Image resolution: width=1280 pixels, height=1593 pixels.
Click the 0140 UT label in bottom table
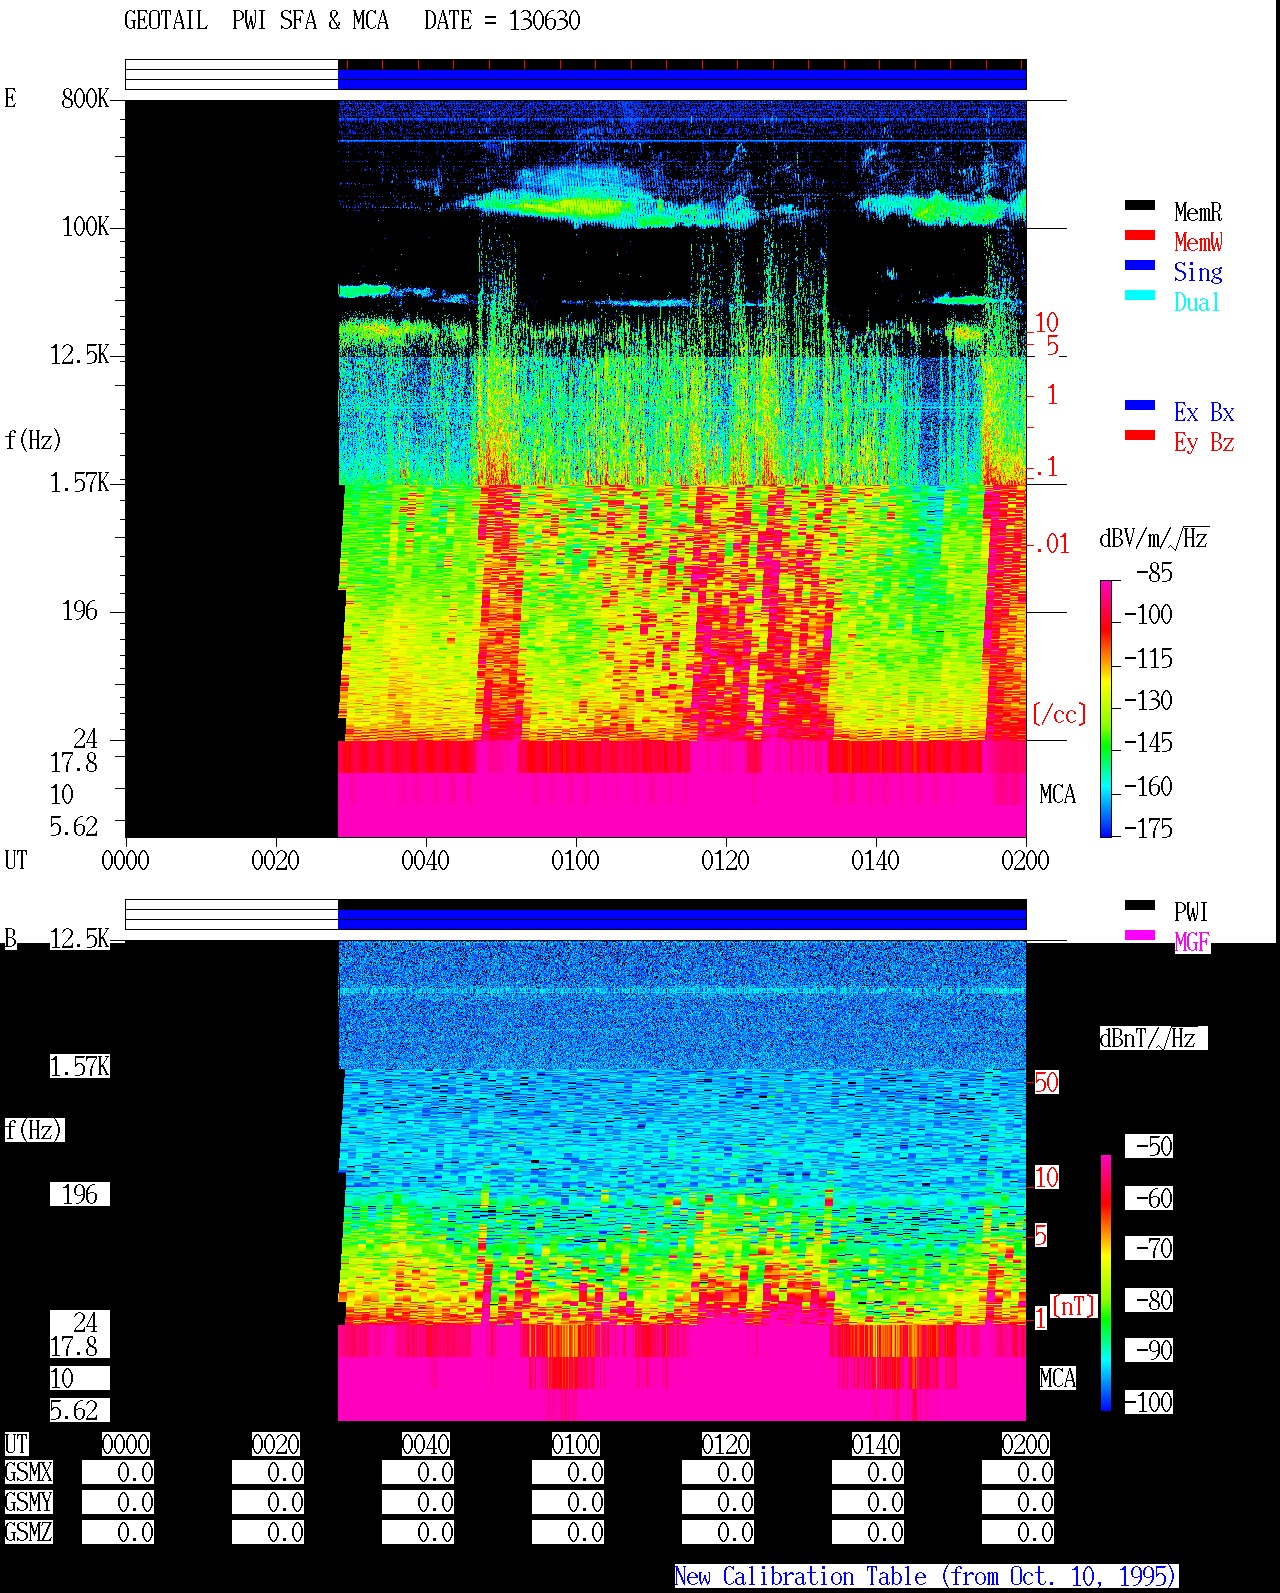tap(875, 1444)
